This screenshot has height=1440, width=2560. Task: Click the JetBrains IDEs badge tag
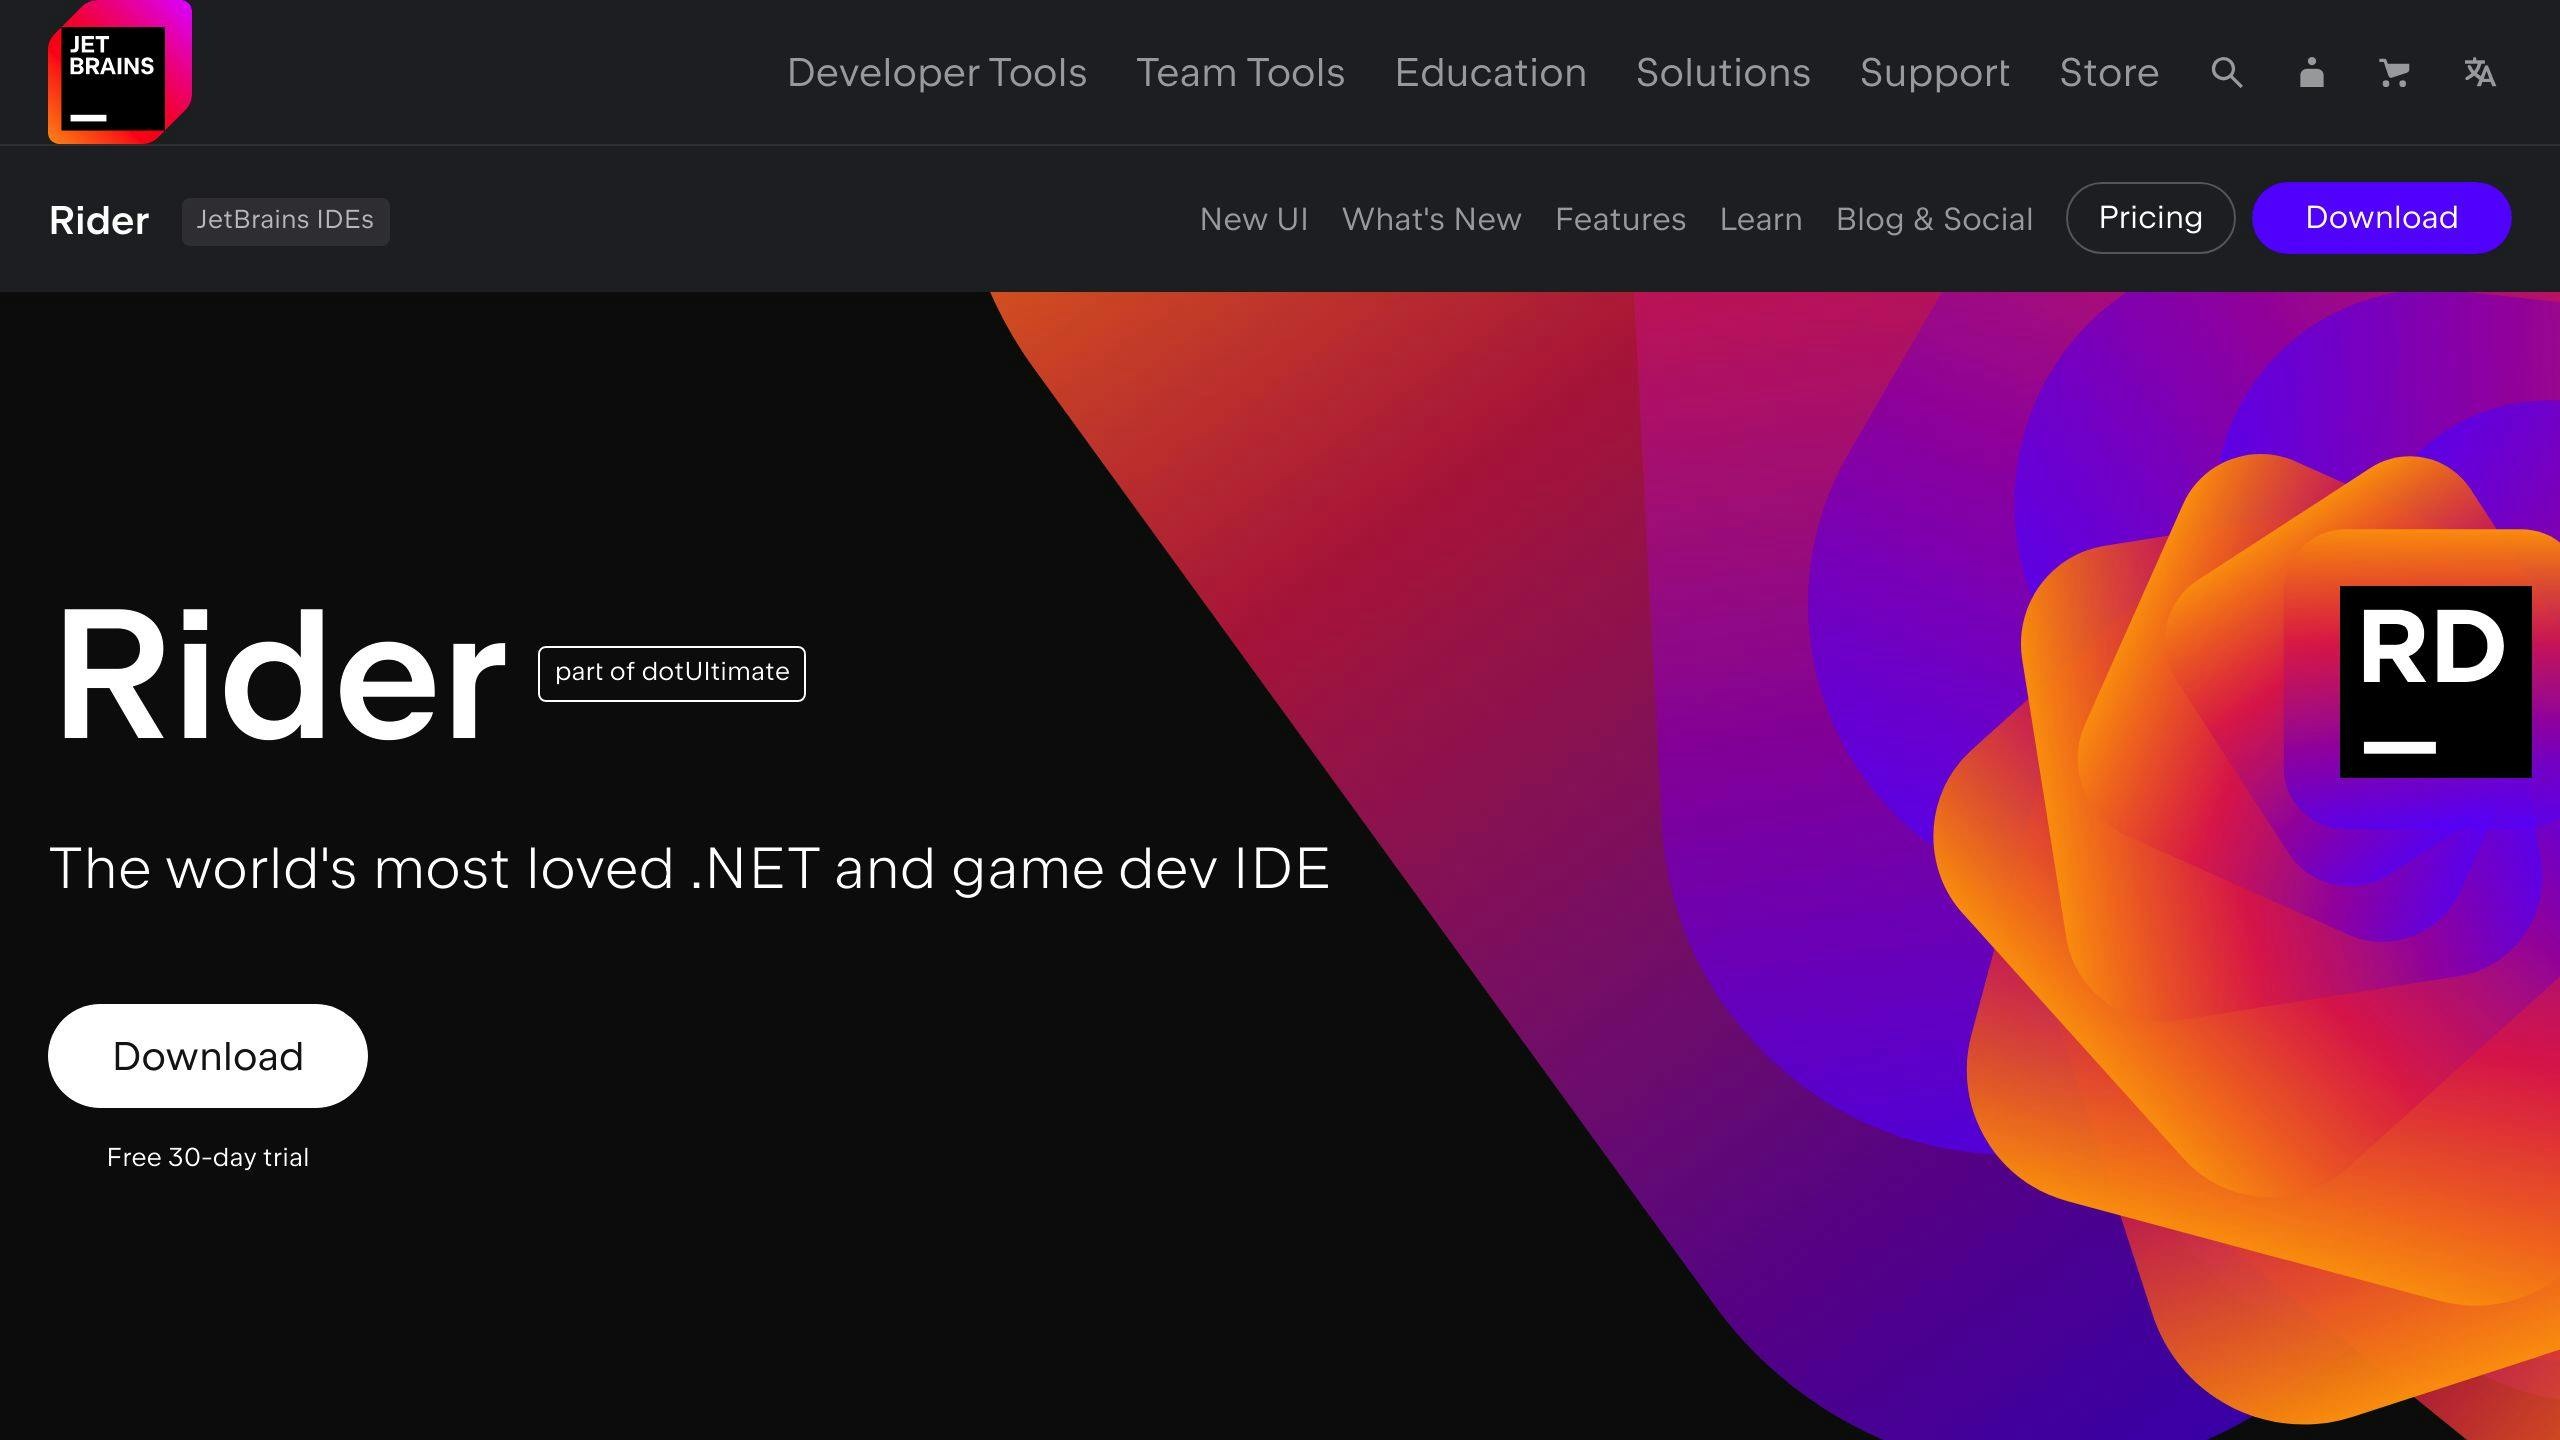tap(285, 218)
